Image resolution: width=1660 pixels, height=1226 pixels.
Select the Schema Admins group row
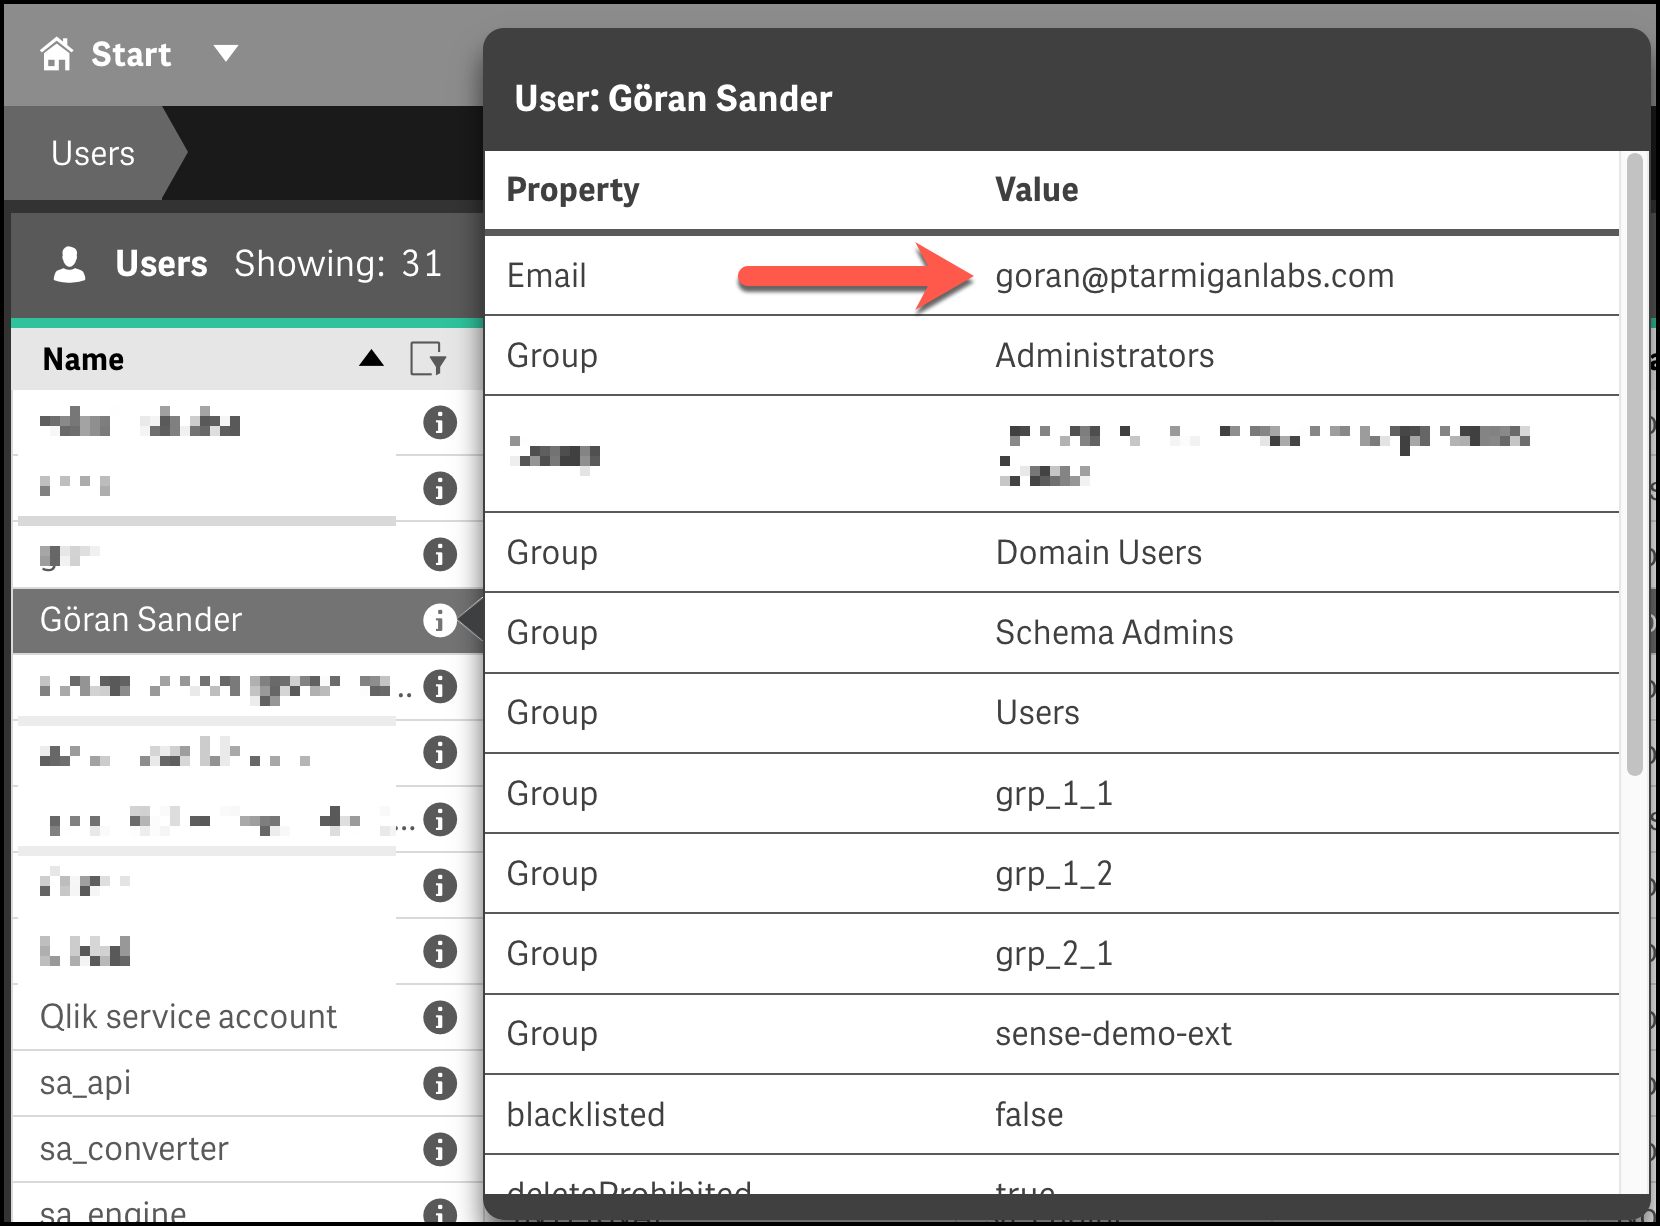(x=1051, y=633)
